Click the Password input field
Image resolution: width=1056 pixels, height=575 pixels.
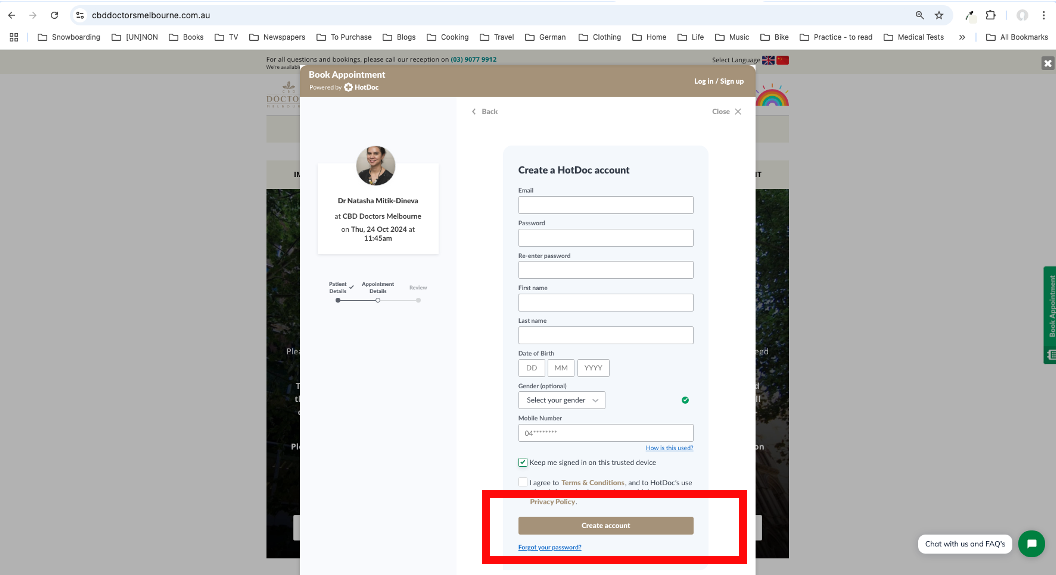coord(605,238)
